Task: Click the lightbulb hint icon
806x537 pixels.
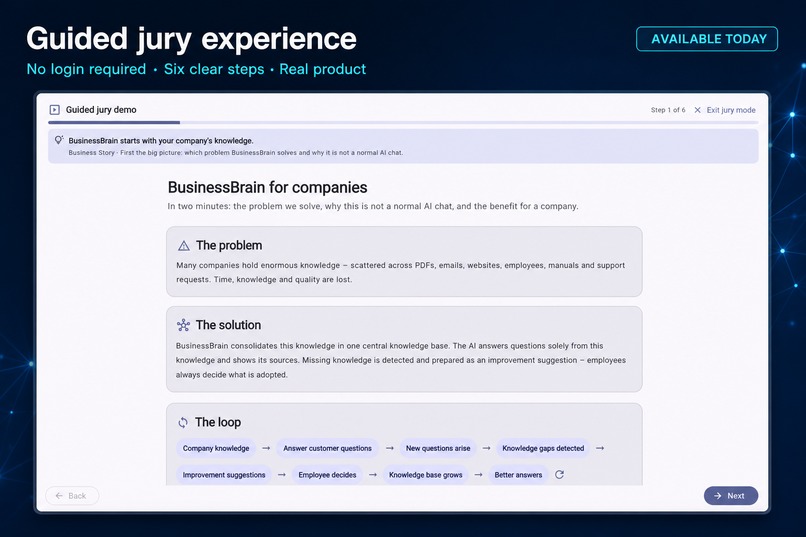Action: point(59,140)
